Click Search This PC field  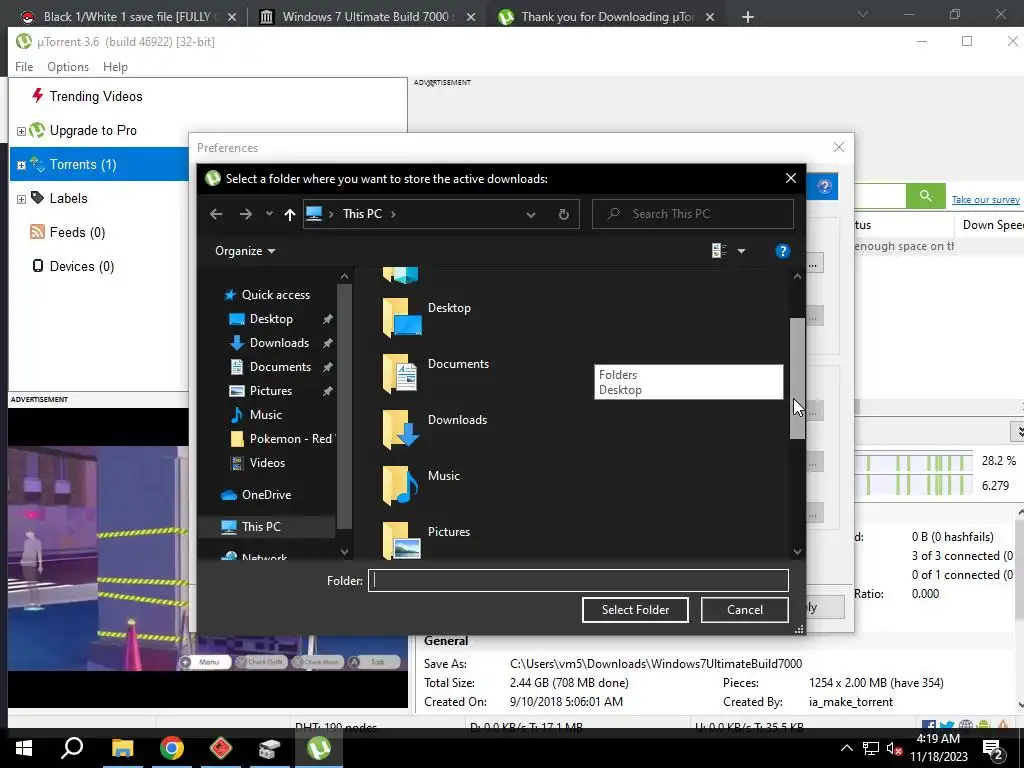(x=693, y=214)
